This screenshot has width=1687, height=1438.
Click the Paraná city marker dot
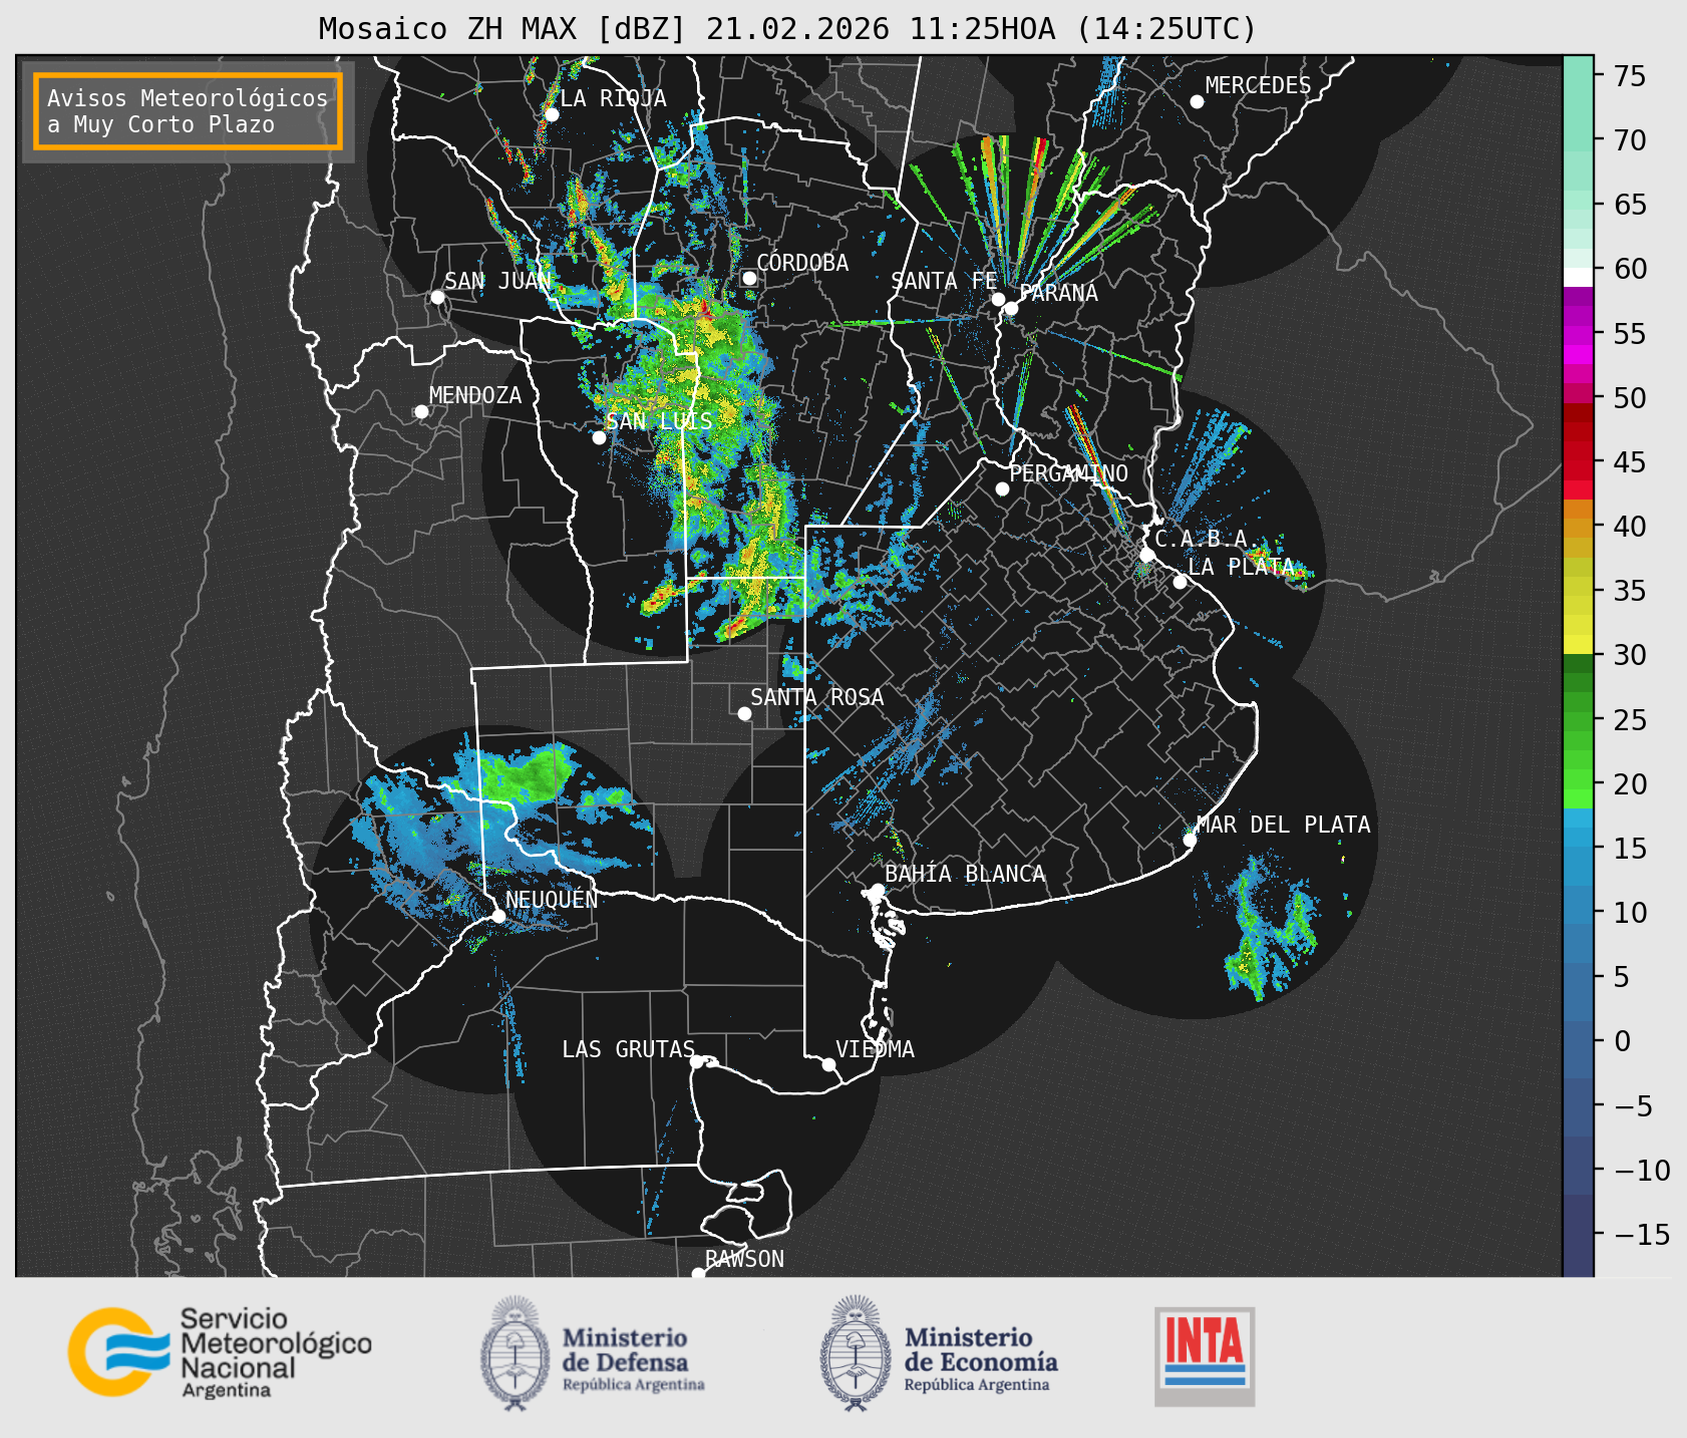coord(1011,308)
